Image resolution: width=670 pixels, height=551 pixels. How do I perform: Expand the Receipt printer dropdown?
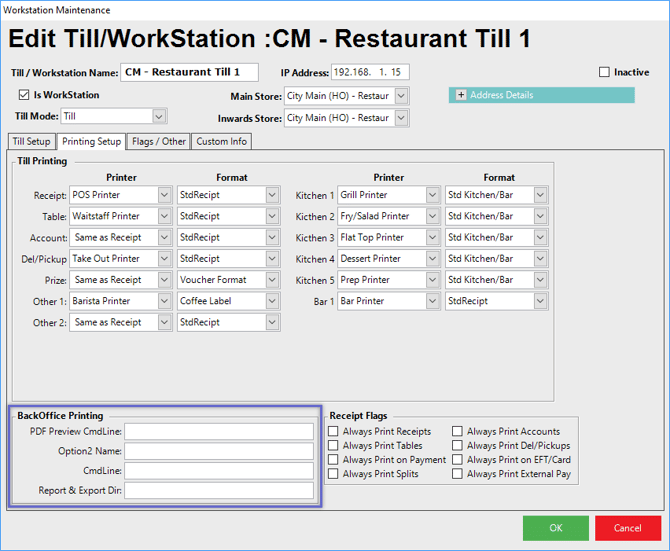[165, 195]
